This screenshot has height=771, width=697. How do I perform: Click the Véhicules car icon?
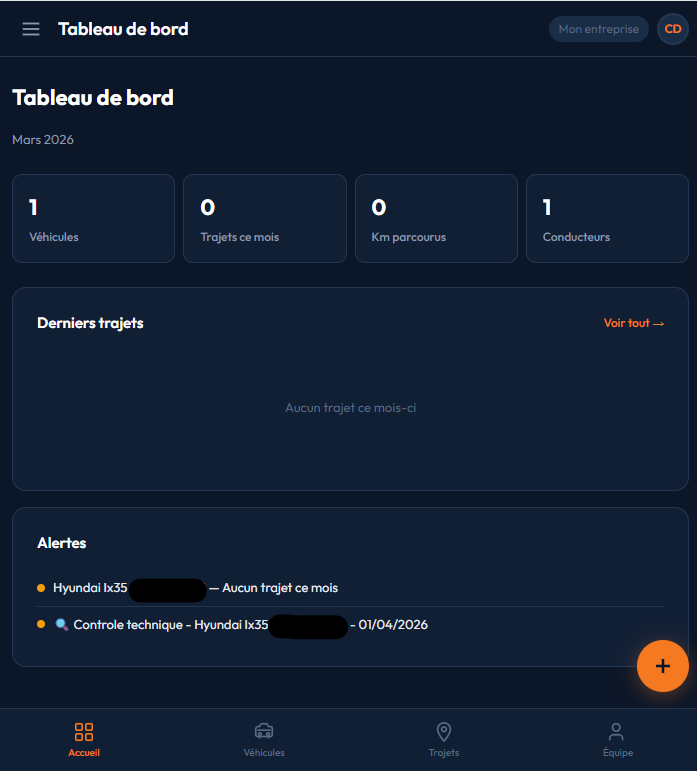click(264, 732)
